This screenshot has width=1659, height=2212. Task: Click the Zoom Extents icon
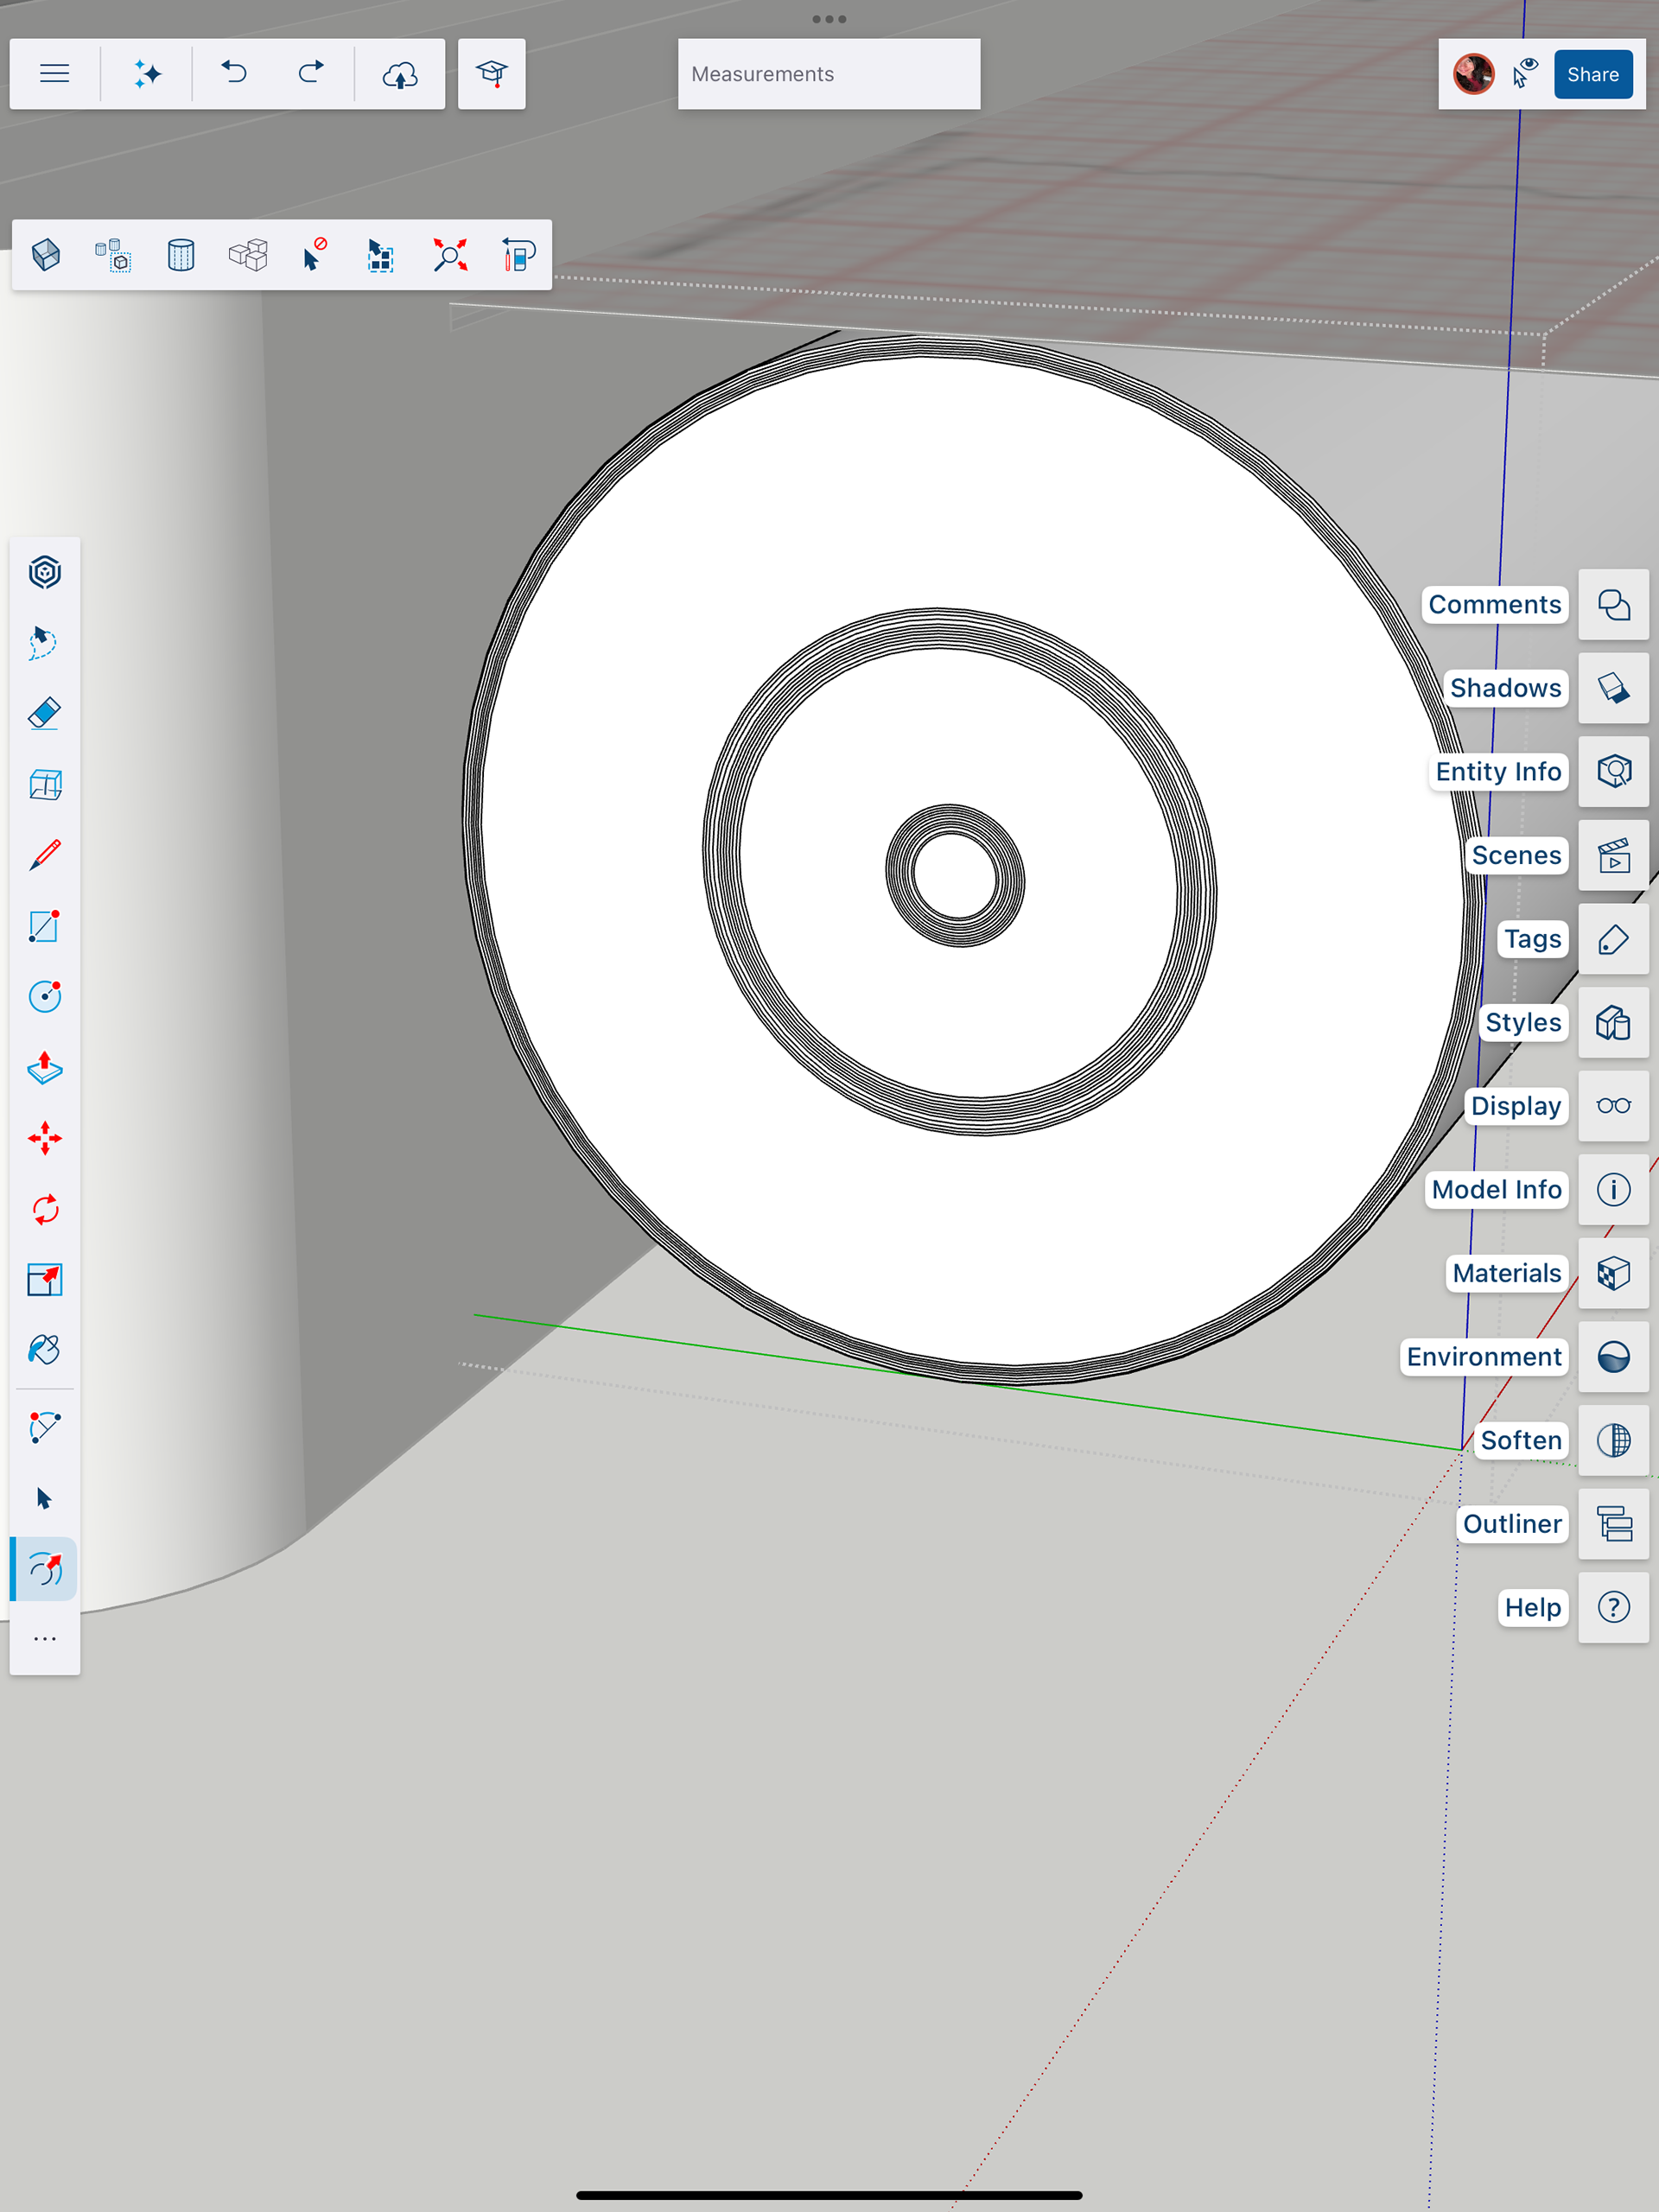click(x=450, y=255)
